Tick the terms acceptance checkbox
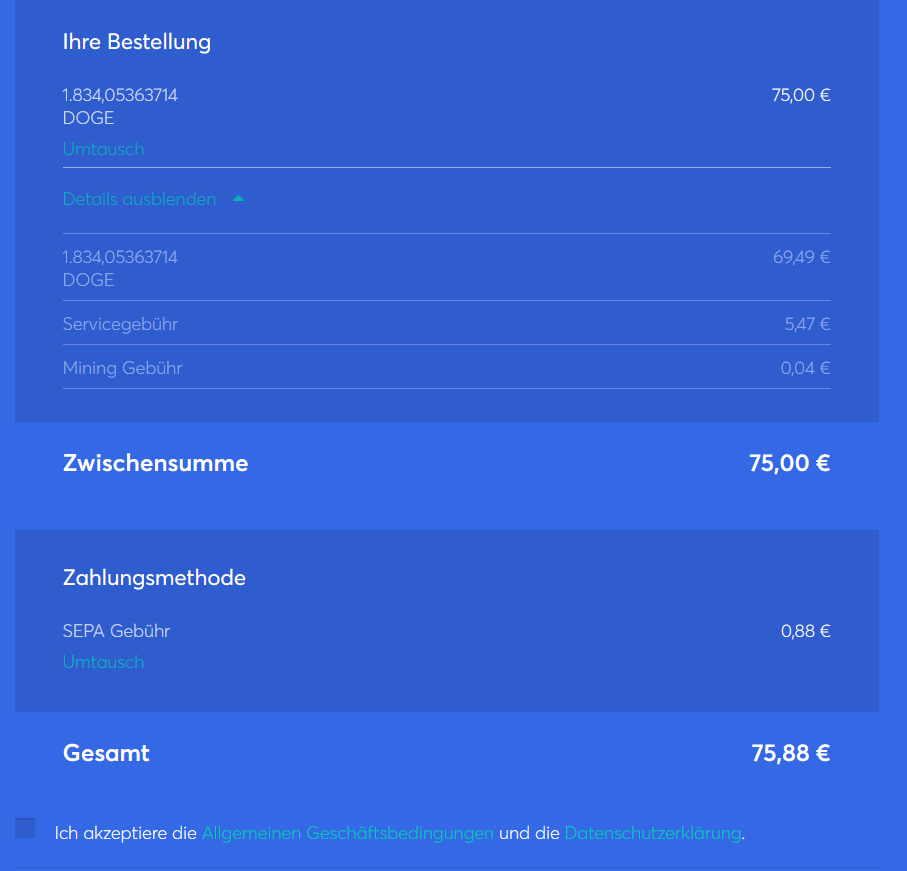The image size is (907, 871). click(25, 828)
